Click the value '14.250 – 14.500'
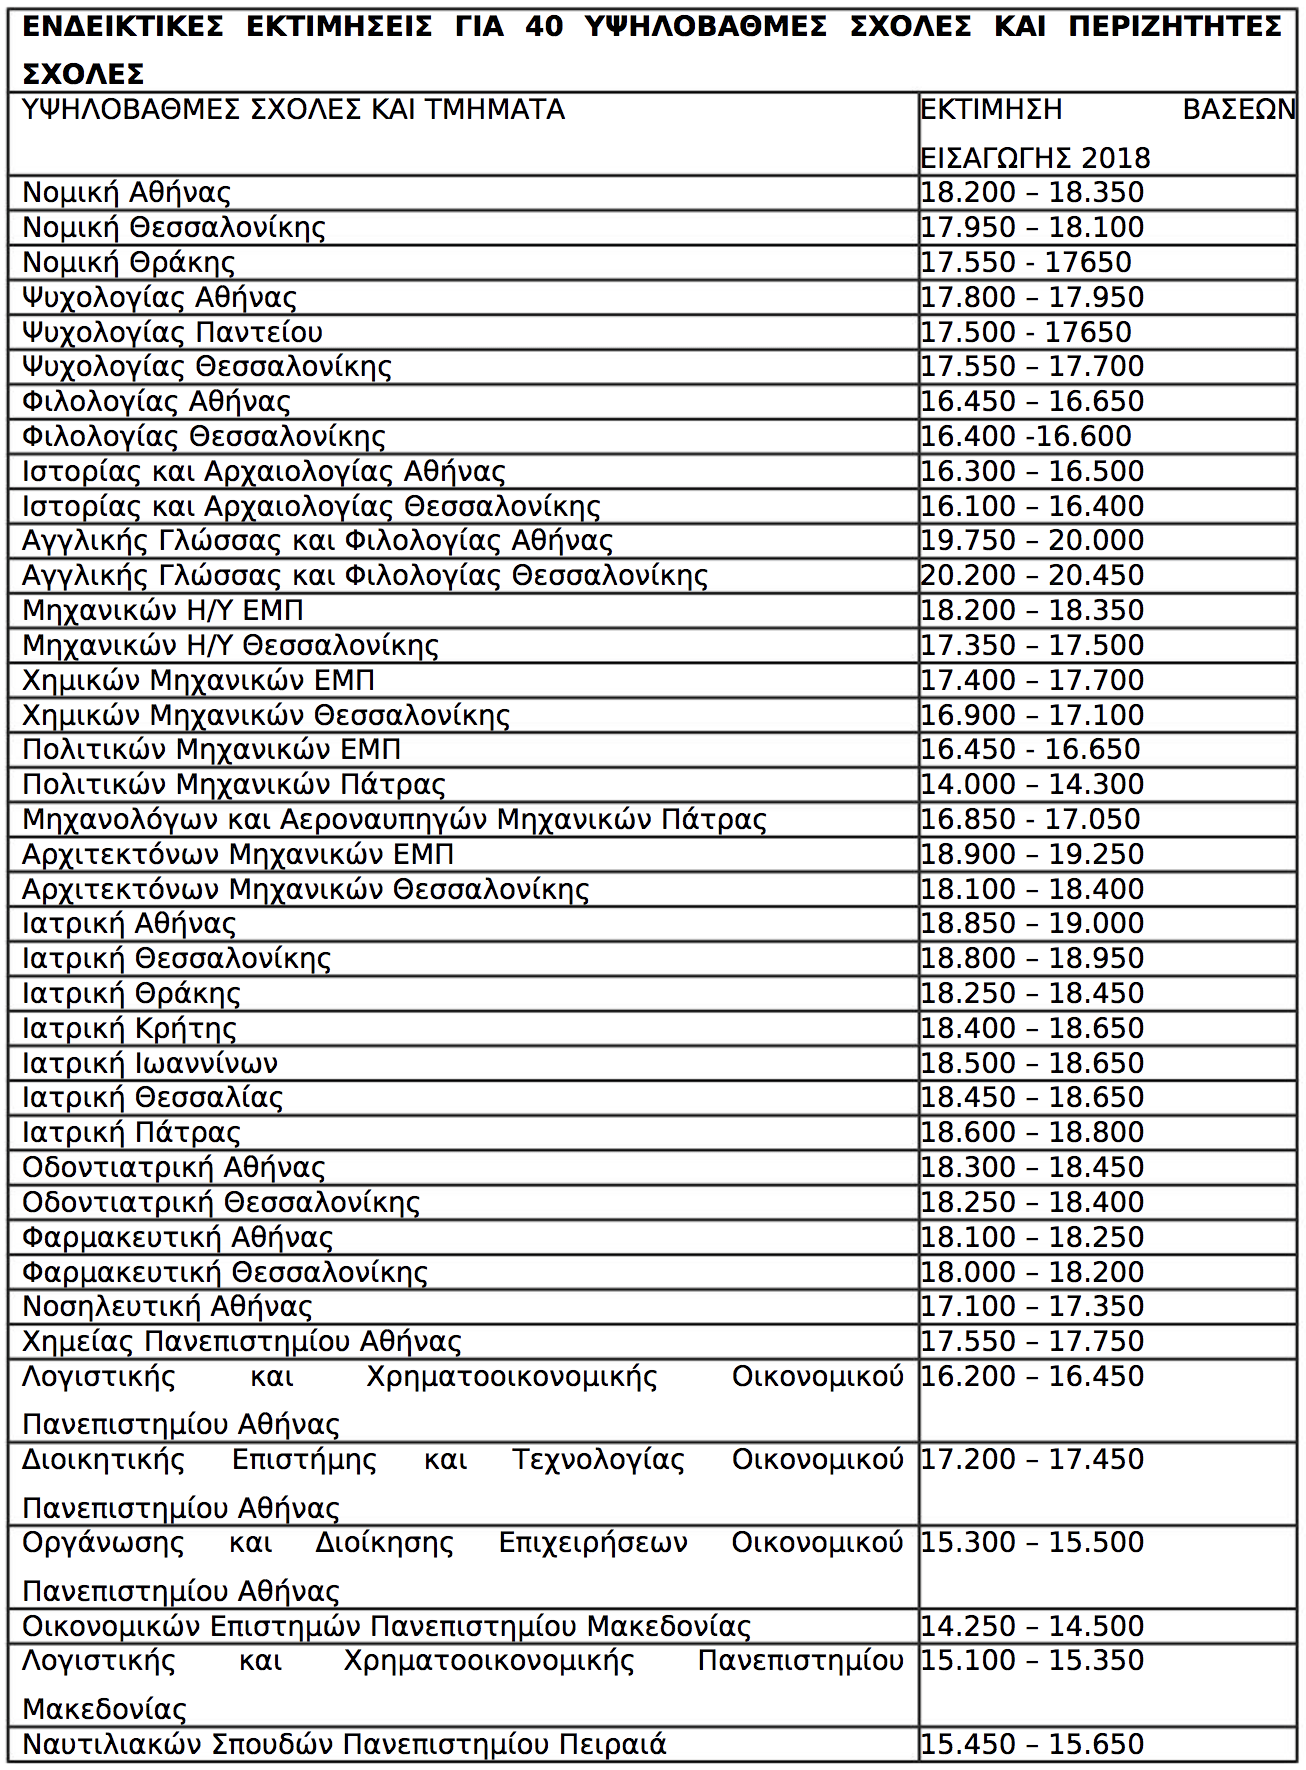 point(1032,1627)
